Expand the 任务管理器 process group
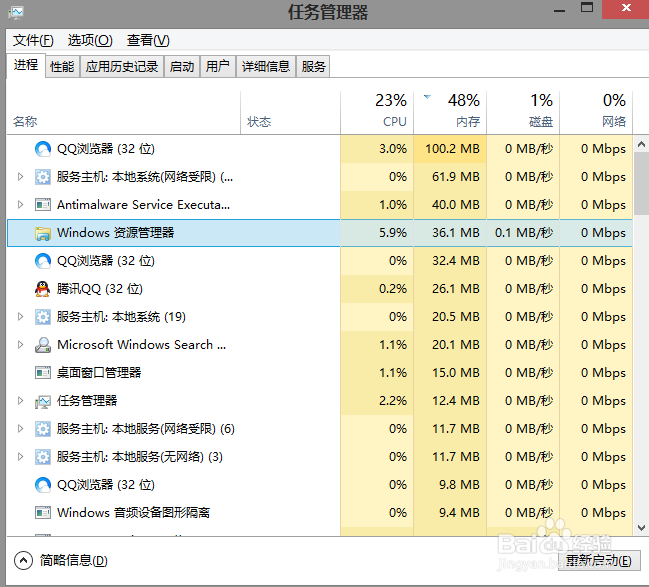The width and height of the screenshot is (649, 587). point(20,401)
